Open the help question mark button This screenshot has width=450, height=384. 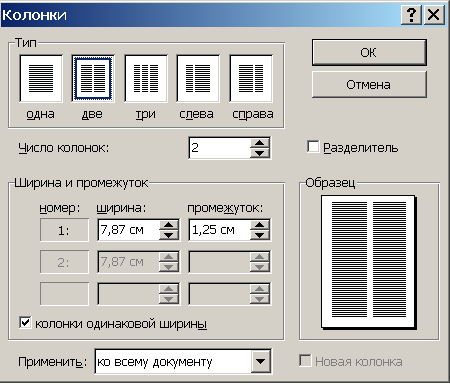(x=411, y=15)
